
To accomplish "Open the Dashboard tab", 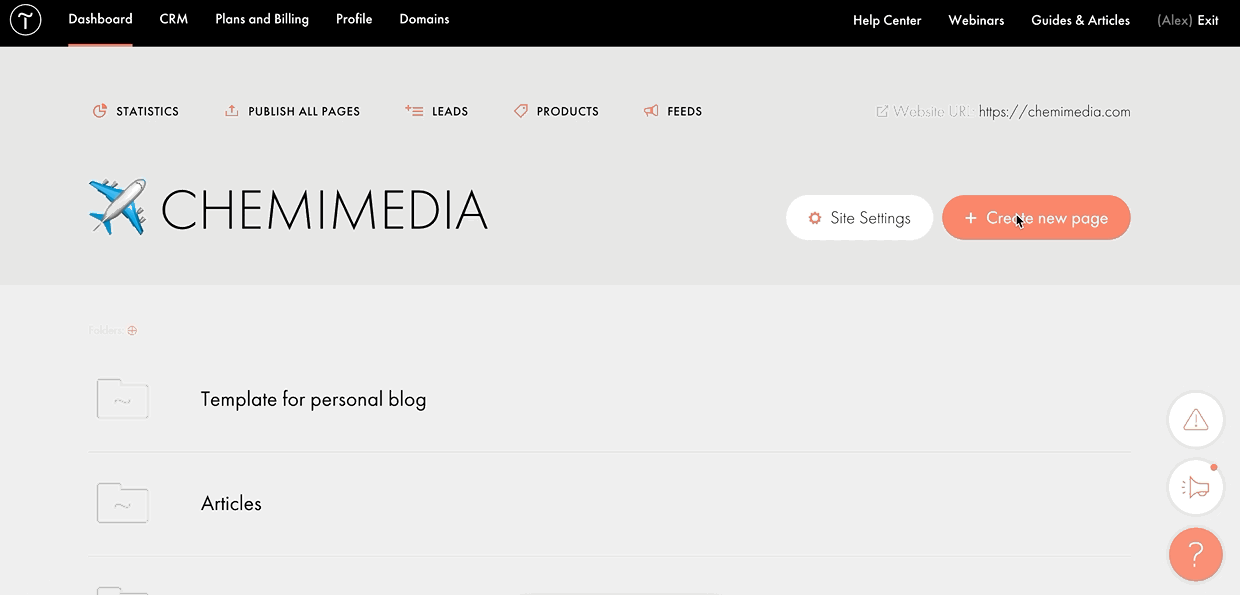I will [x=100, y=20].
